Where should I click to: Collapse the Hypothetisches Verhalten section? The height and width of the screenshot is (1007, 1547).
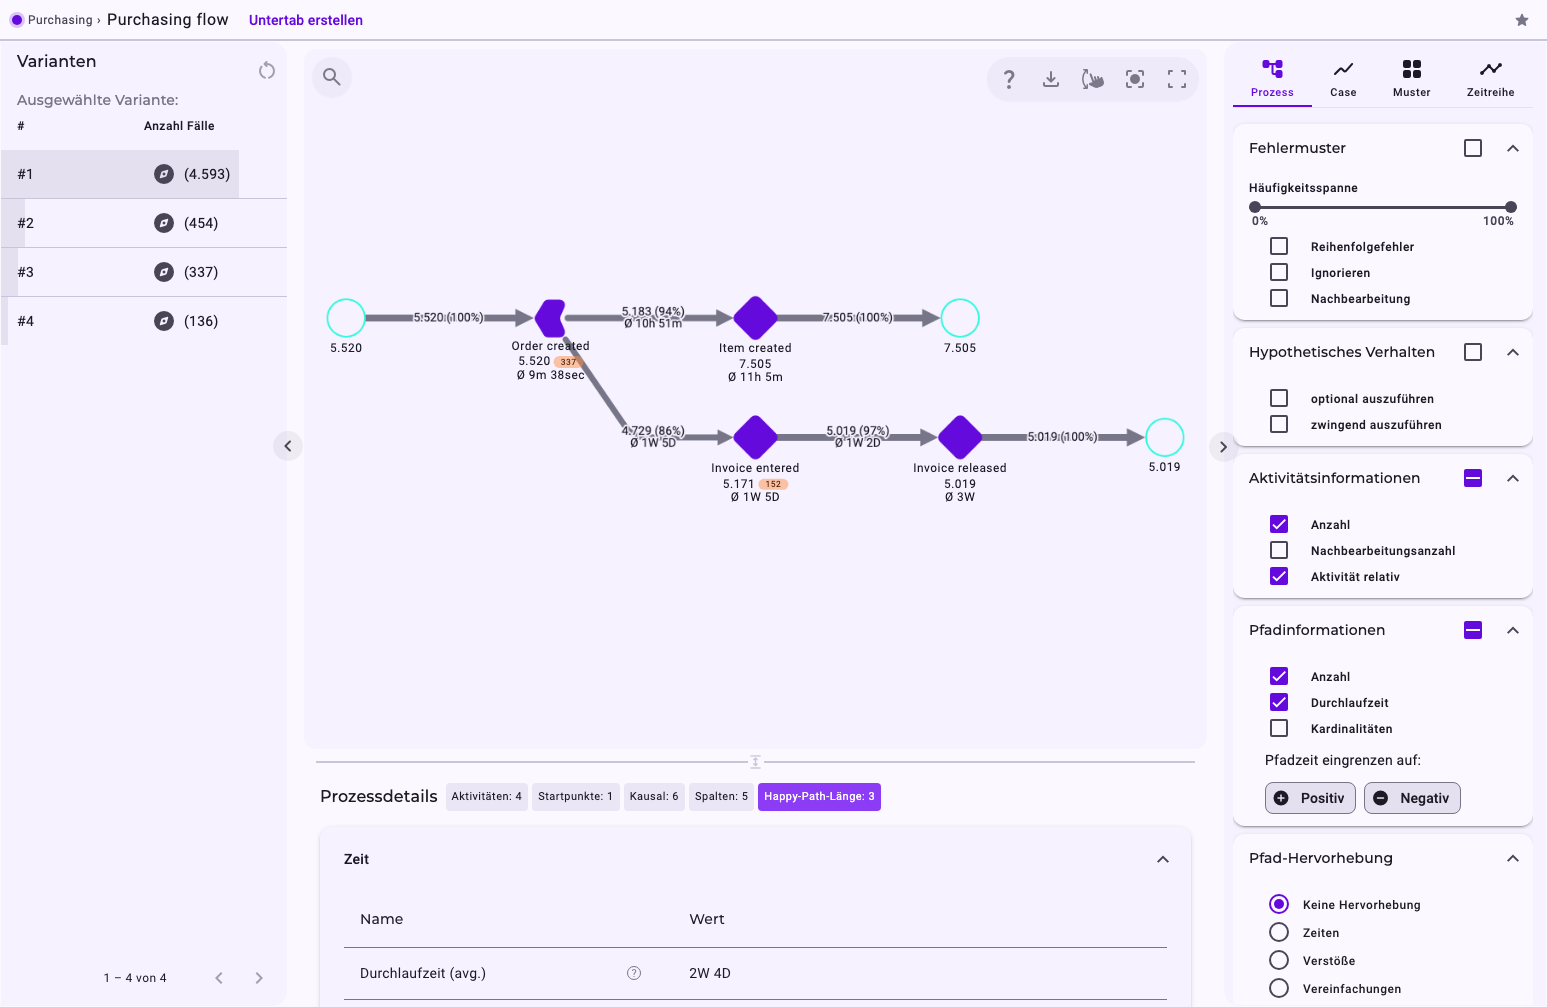[x=1513, y=352]
